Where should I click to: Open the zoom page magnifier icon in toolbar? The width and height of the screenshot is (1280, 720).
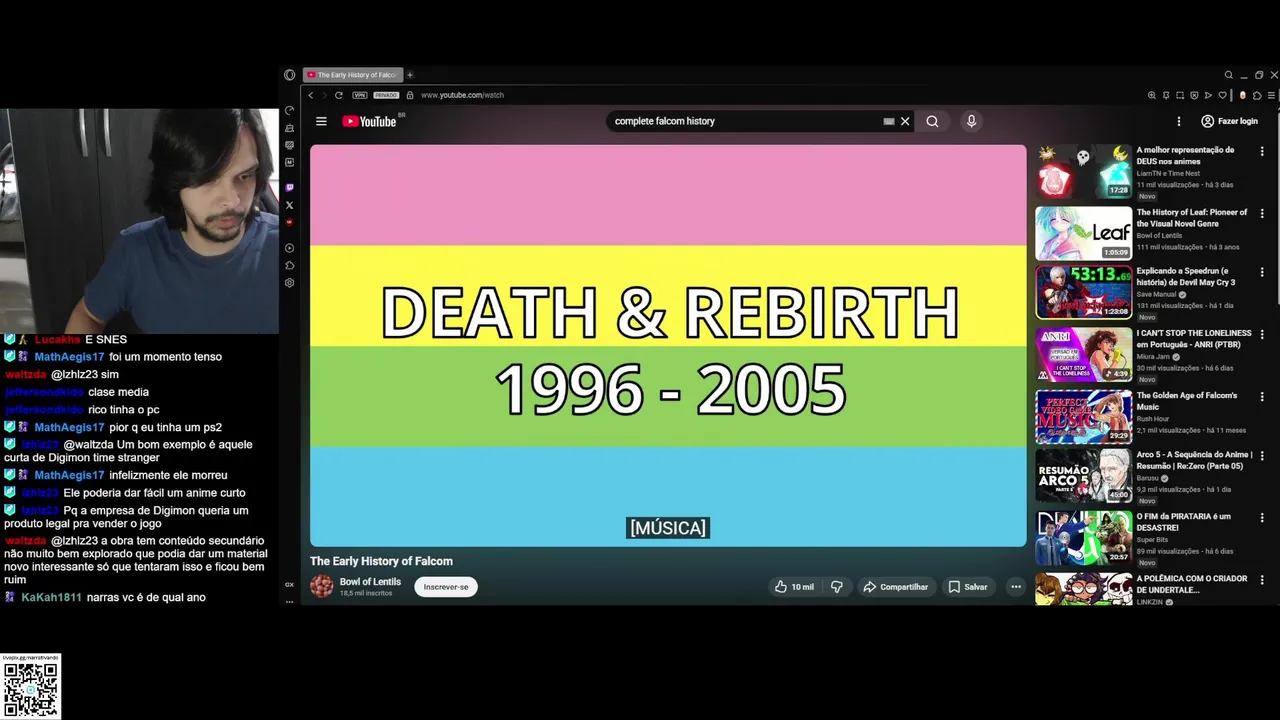pos(1152,95)
